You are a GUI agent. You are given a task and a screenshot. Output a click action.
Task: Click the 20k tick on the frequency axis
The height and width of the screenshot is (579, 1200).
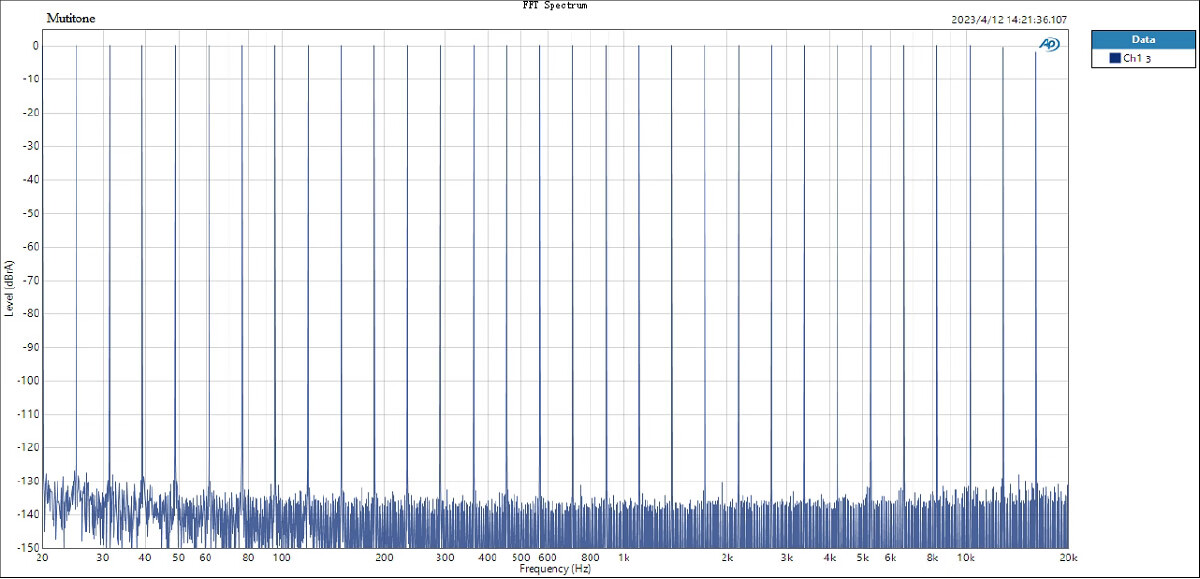[1068, 558]
